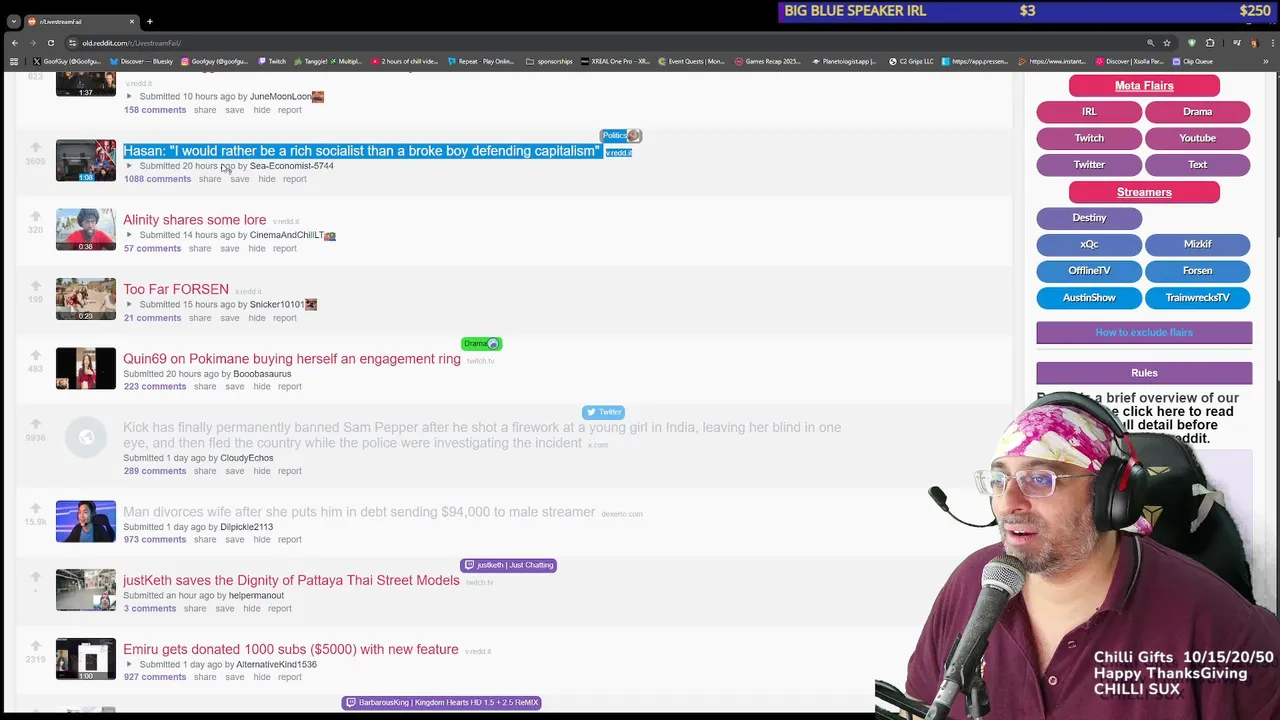
Task: Open the C2 Gripz LLC bookmark
Action: (x=910, y=61)
